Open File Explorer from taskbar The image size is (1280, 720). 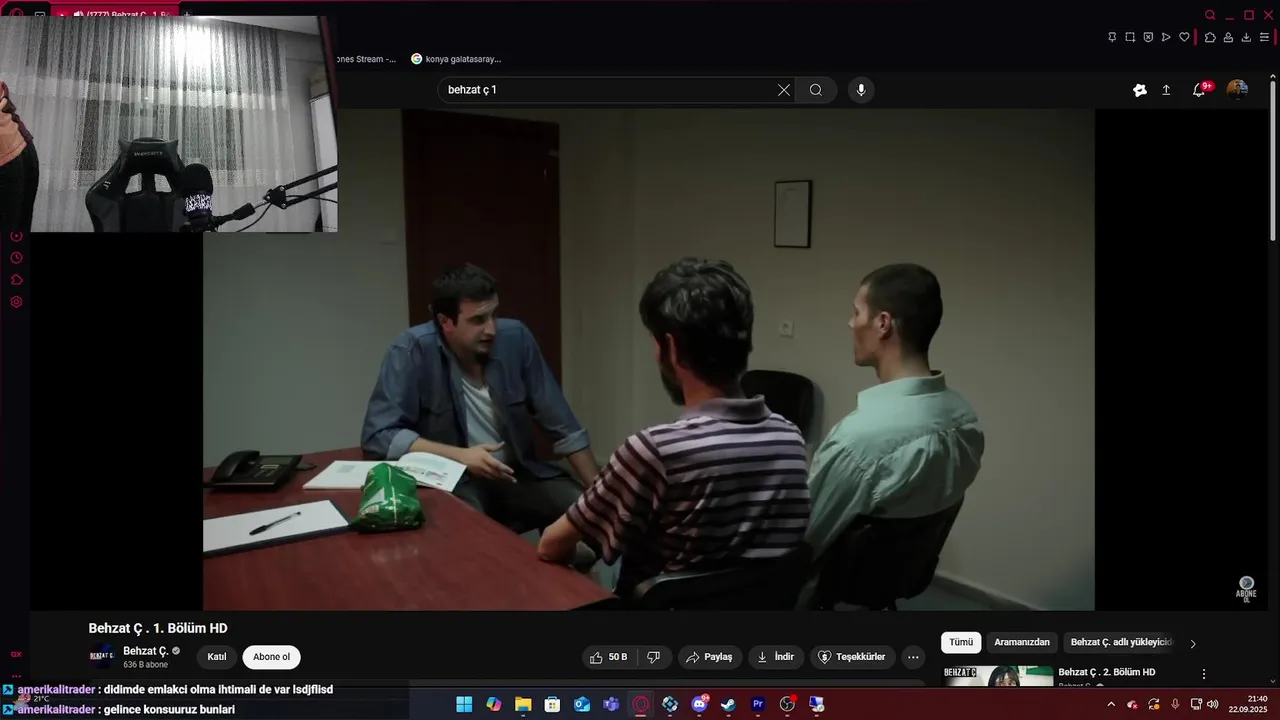[523, 704]
